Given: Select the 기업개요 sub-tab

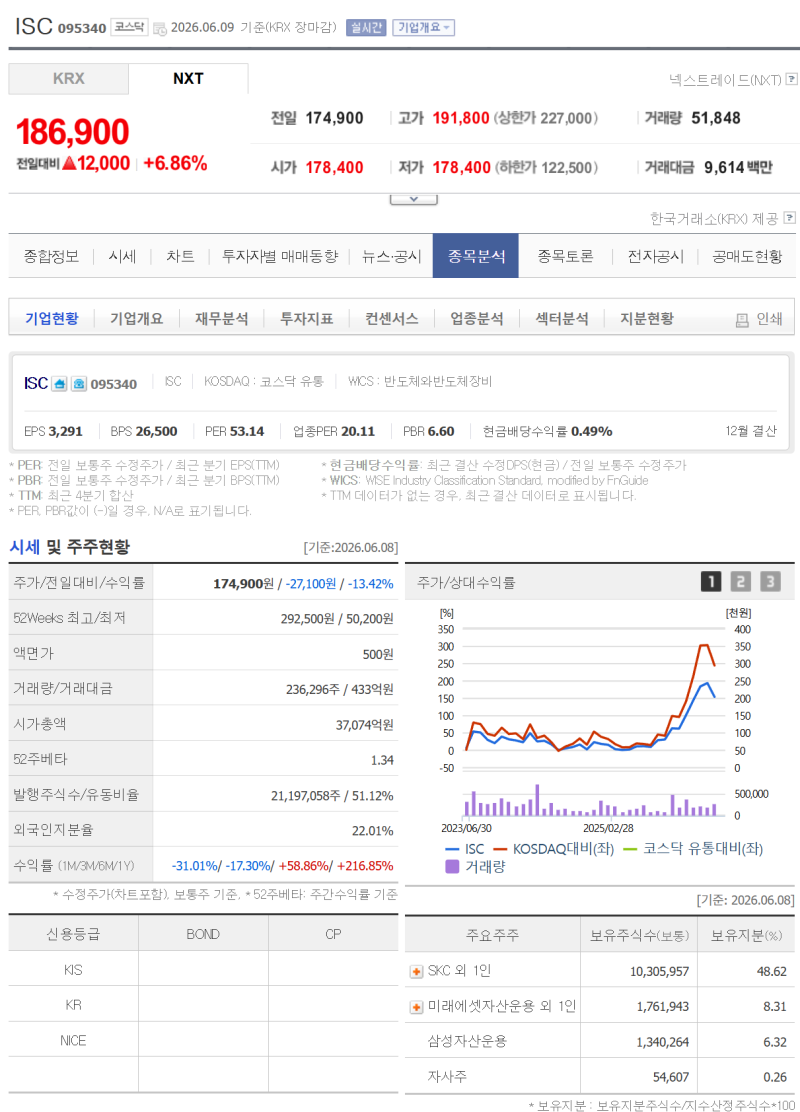Looking at the screenshot, I should tap(136, 318).
